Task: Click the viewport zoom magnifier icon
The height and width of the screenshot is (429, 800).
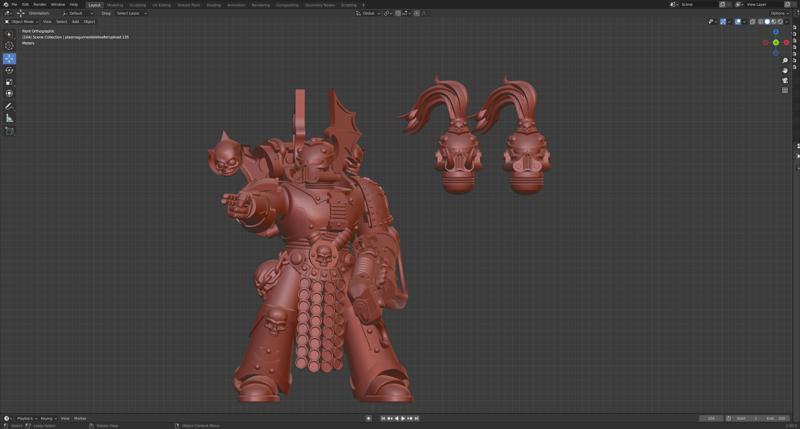Action: (x=785, y=61)
